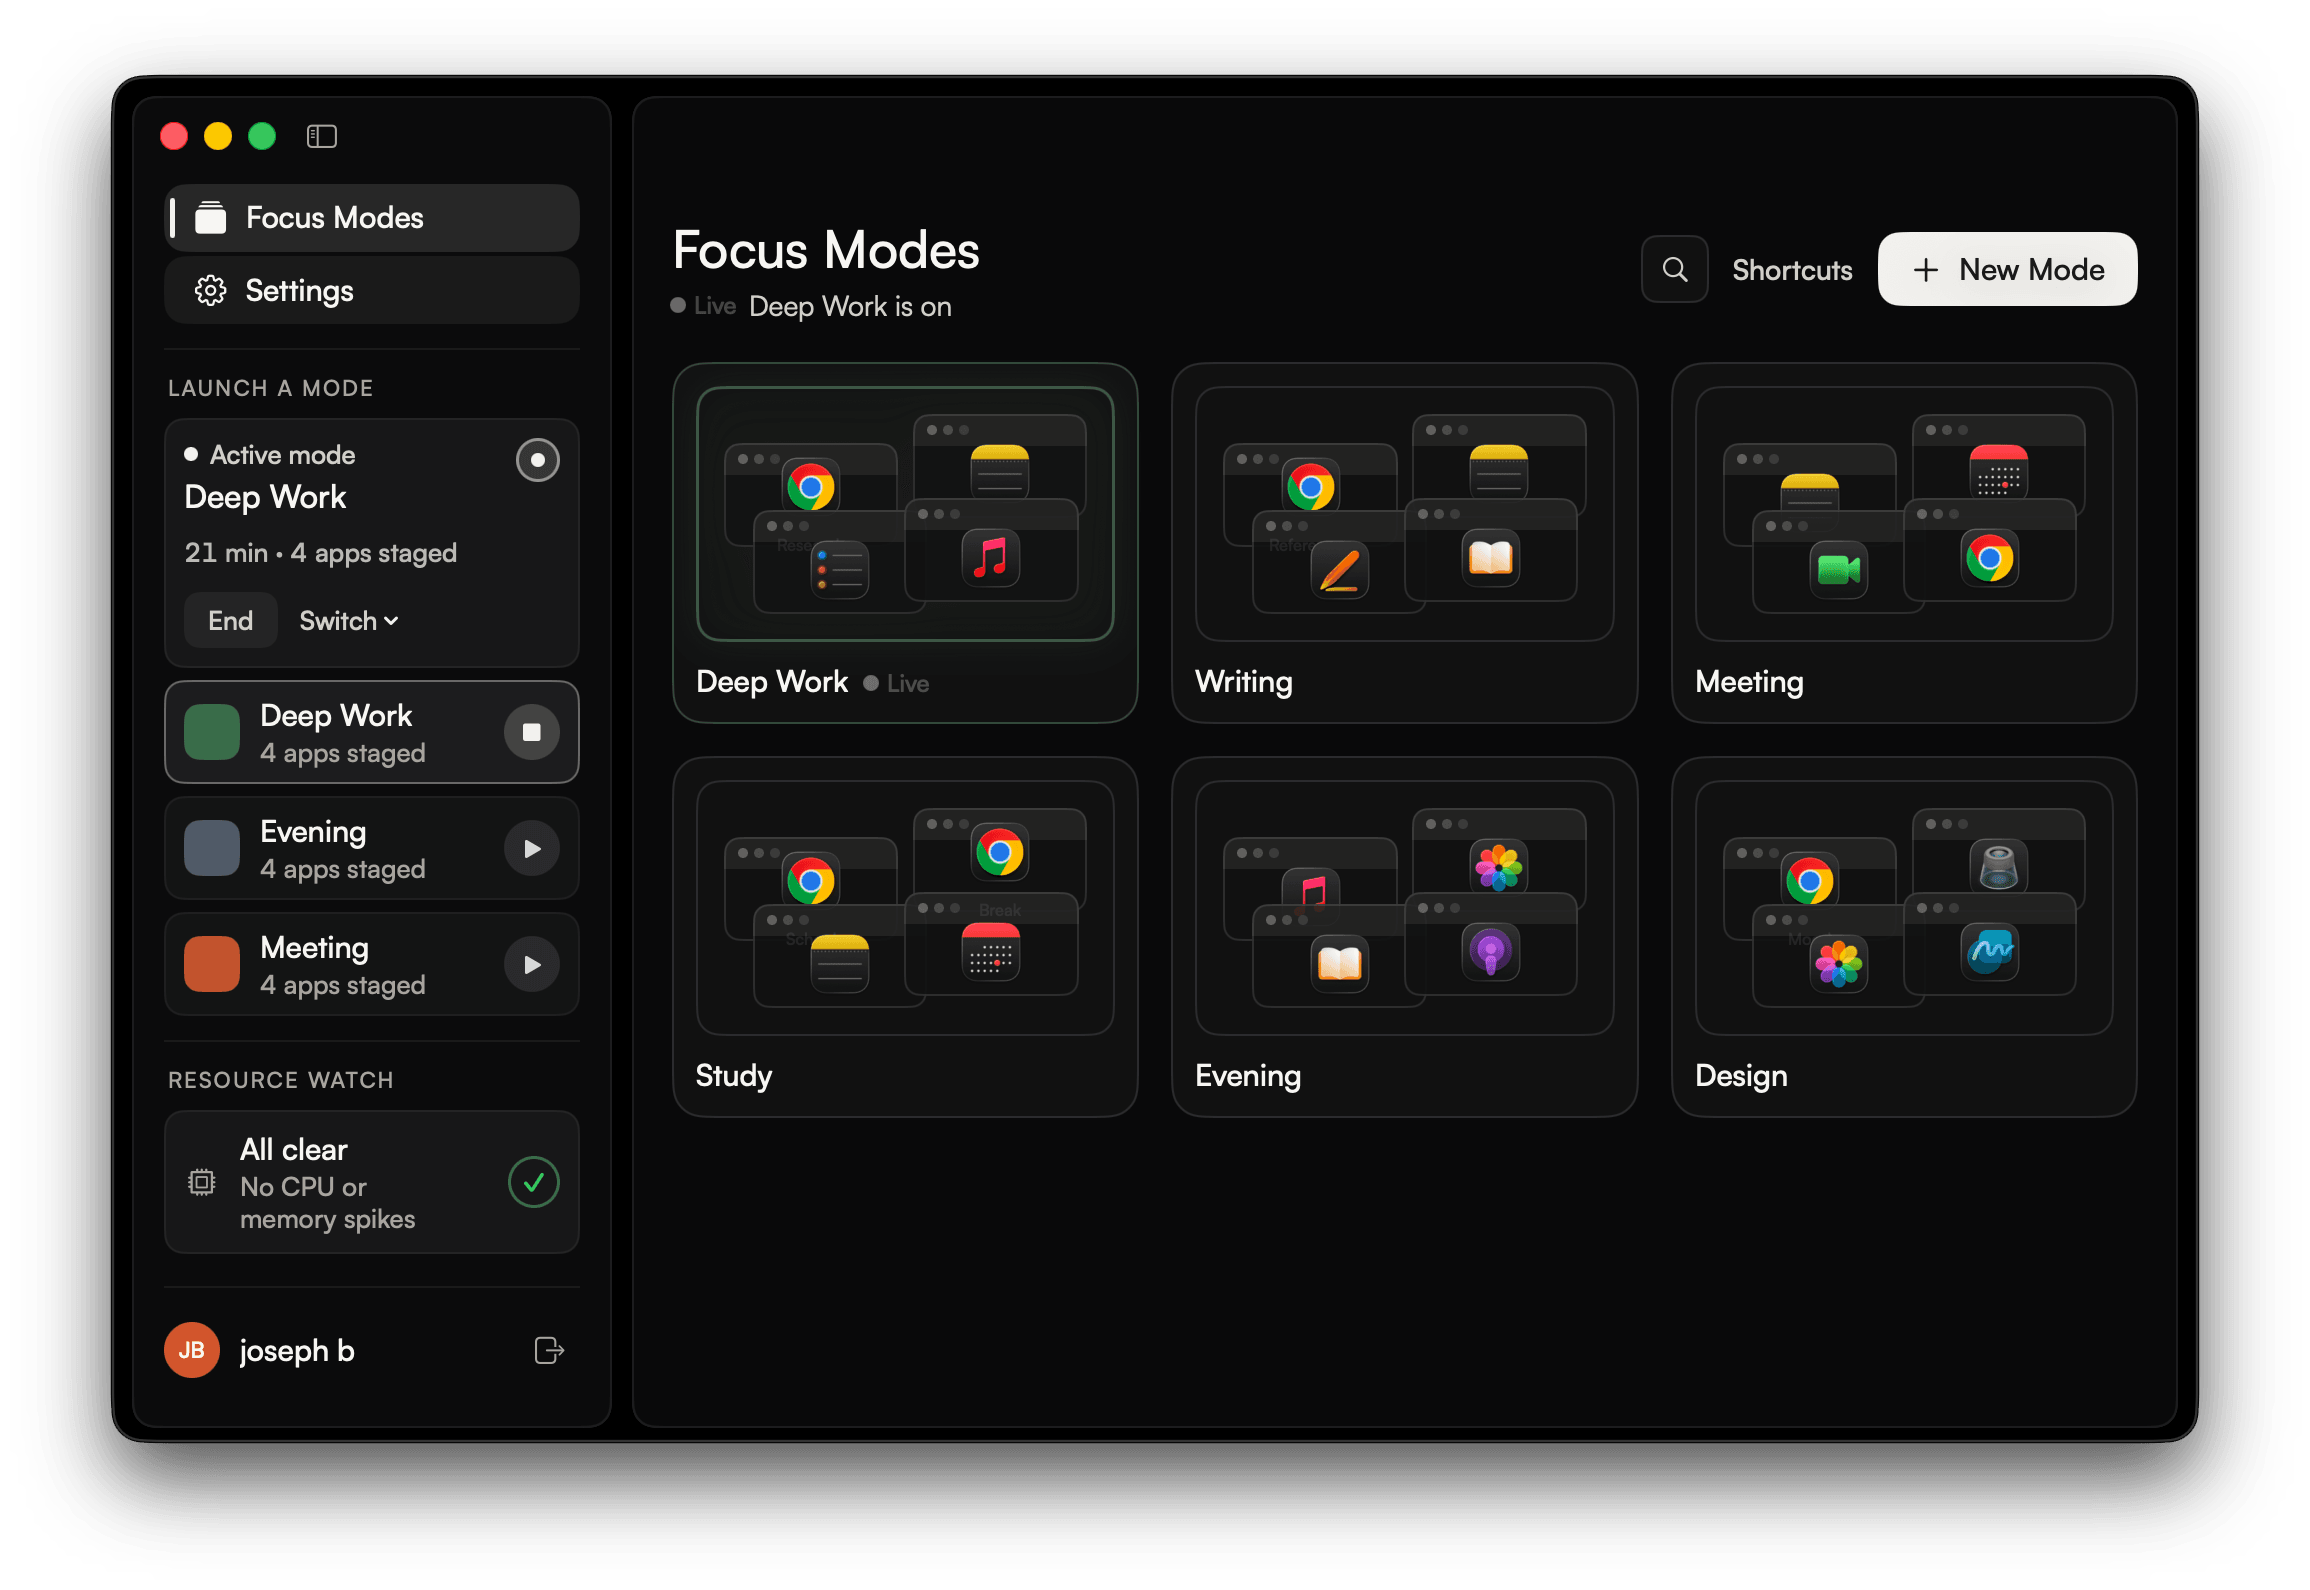The height and width of the screenshot is (1590, 2310).
Task: Start the Meeting mode with play button
Action: tap(532, 964)
